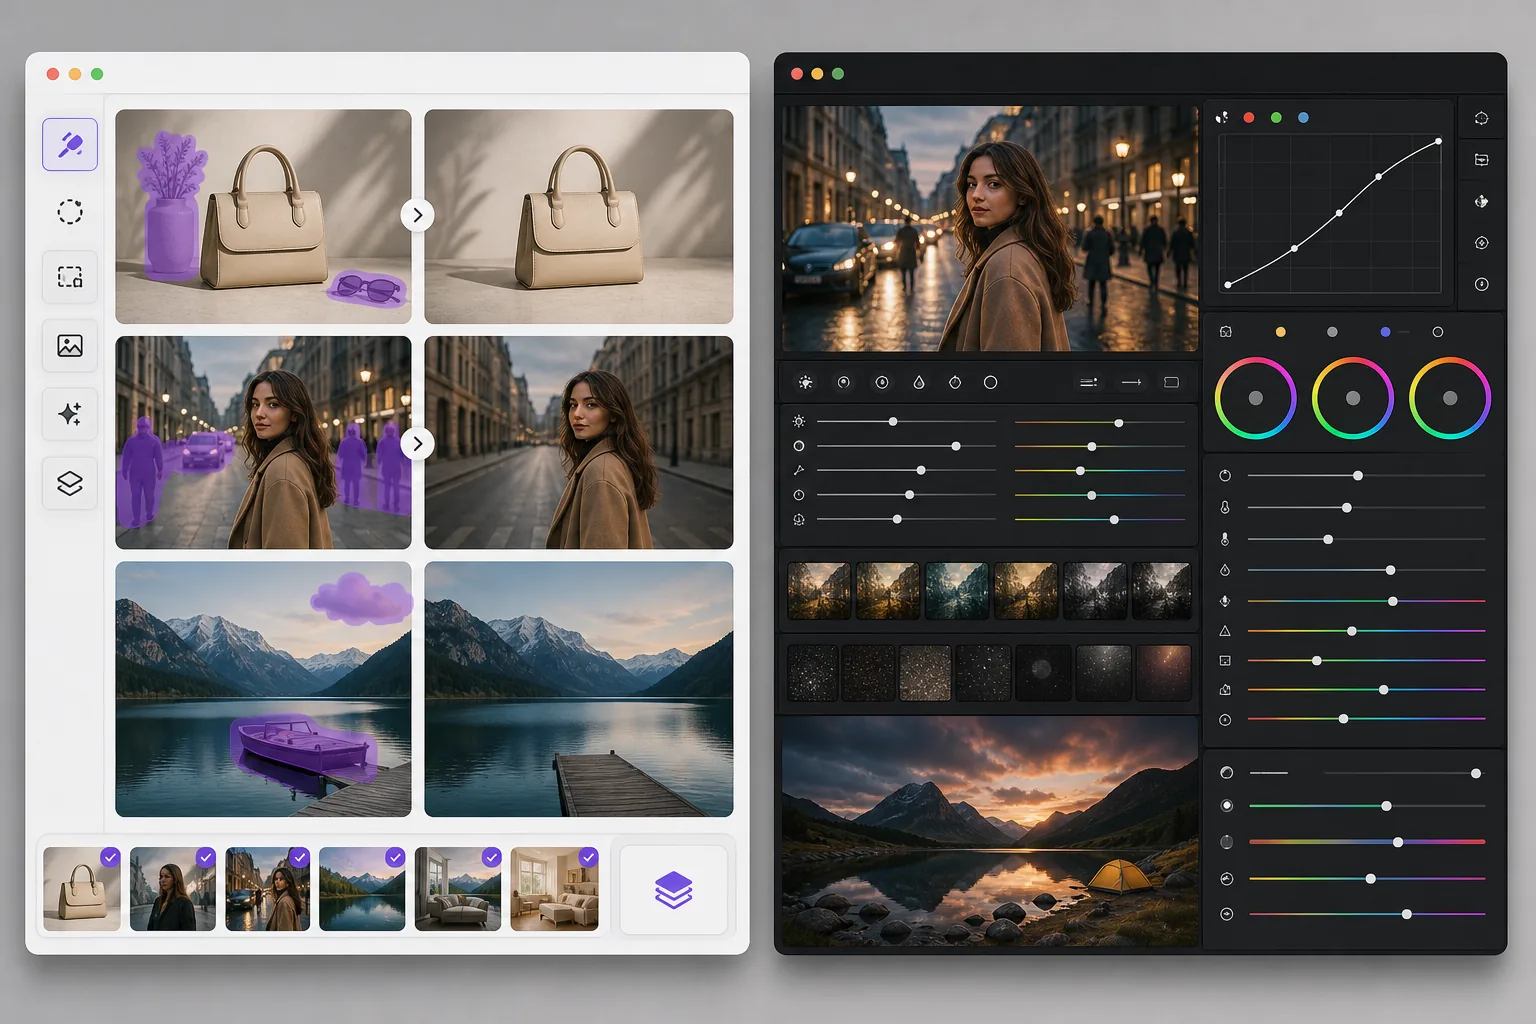Click the warning triangle icon in the dark adjustments panel
This screenshot has height=1024, width=1536.
pyautogui.click(x=1225, y=631)
